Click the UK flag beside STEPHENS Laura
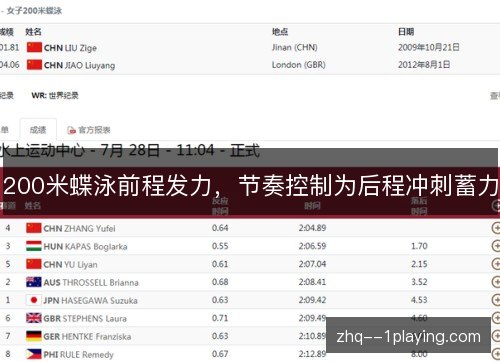Screen dimensions: 500x362 (x=34, y=318)
